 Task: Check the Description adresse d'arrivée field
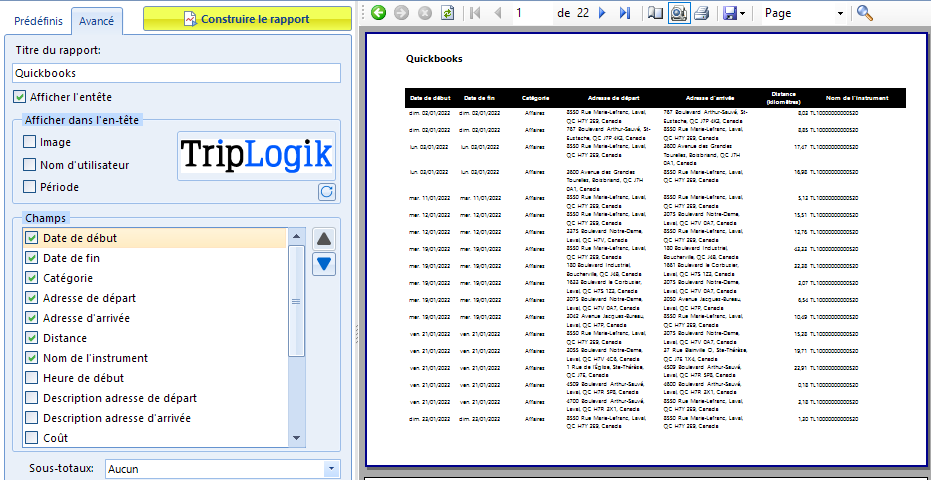(31, 418)
